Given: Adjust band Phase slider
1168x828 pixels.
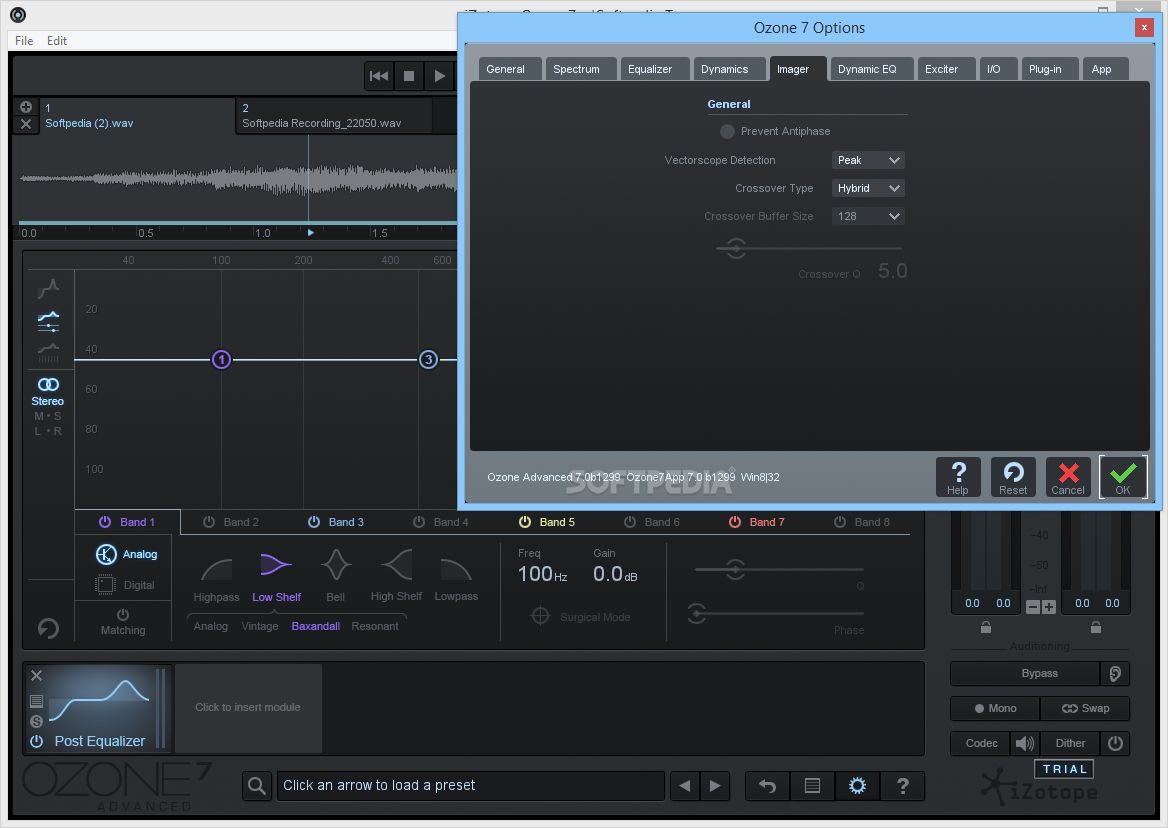Looking at the screenshot, I should coord(696,614).
